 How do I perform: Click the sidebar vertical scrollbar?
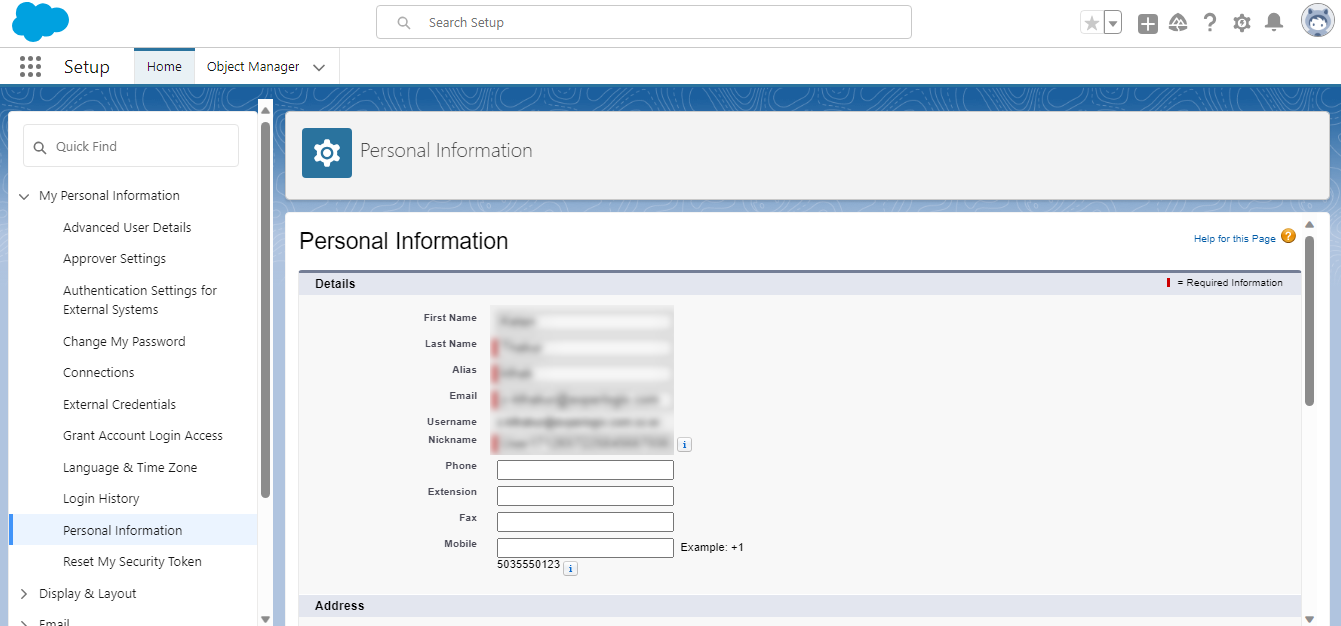(265, 309)
